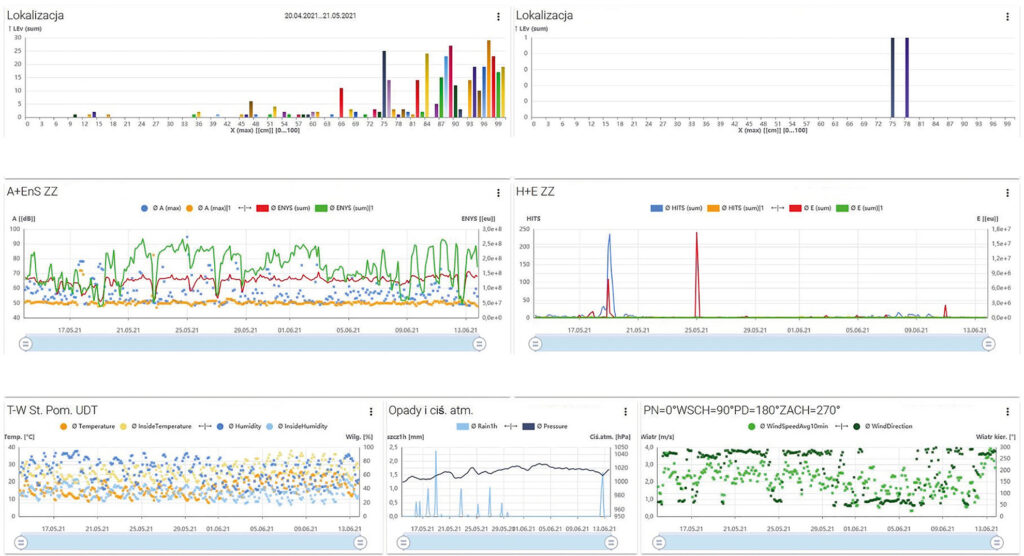Toggle the blue HITS (sum) legend entry
The image size is (1024, 556).
[676, 208]
